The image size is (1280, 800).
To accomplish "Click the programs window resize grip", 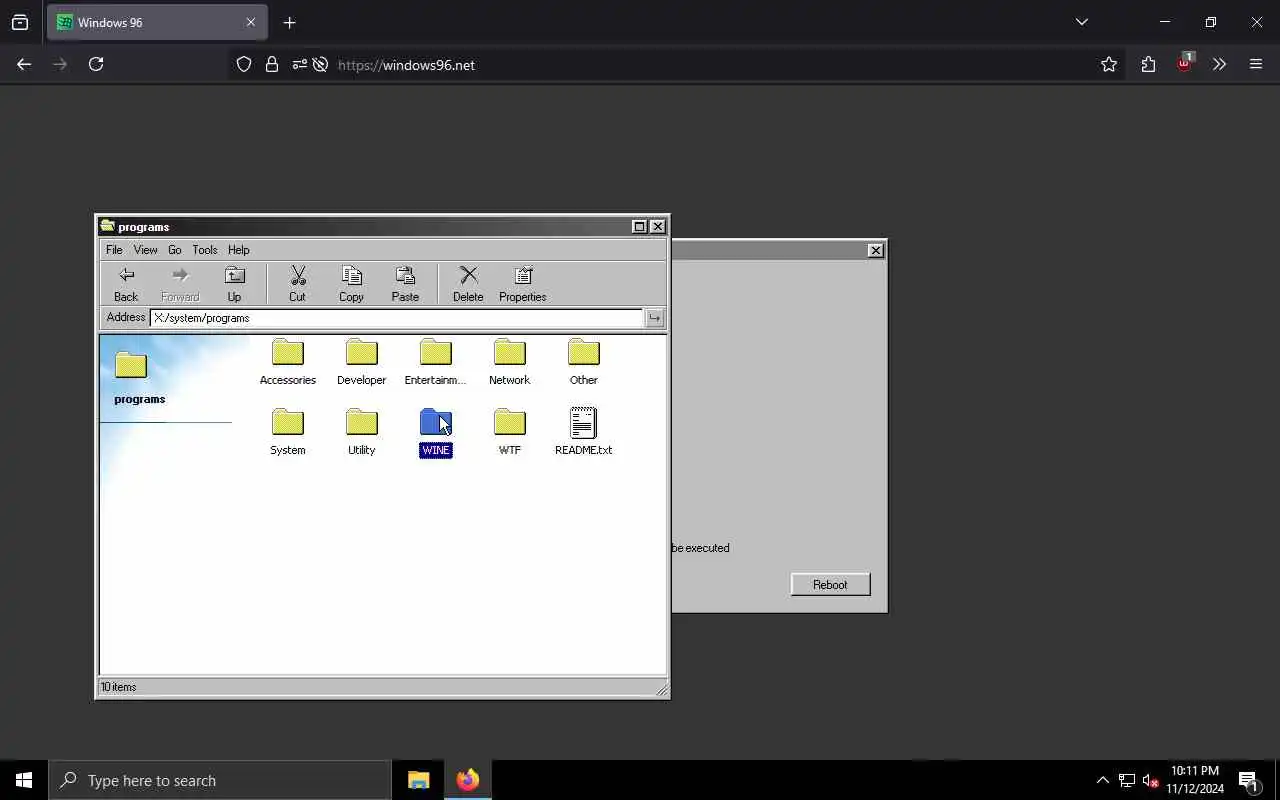I will coord(661,689).
